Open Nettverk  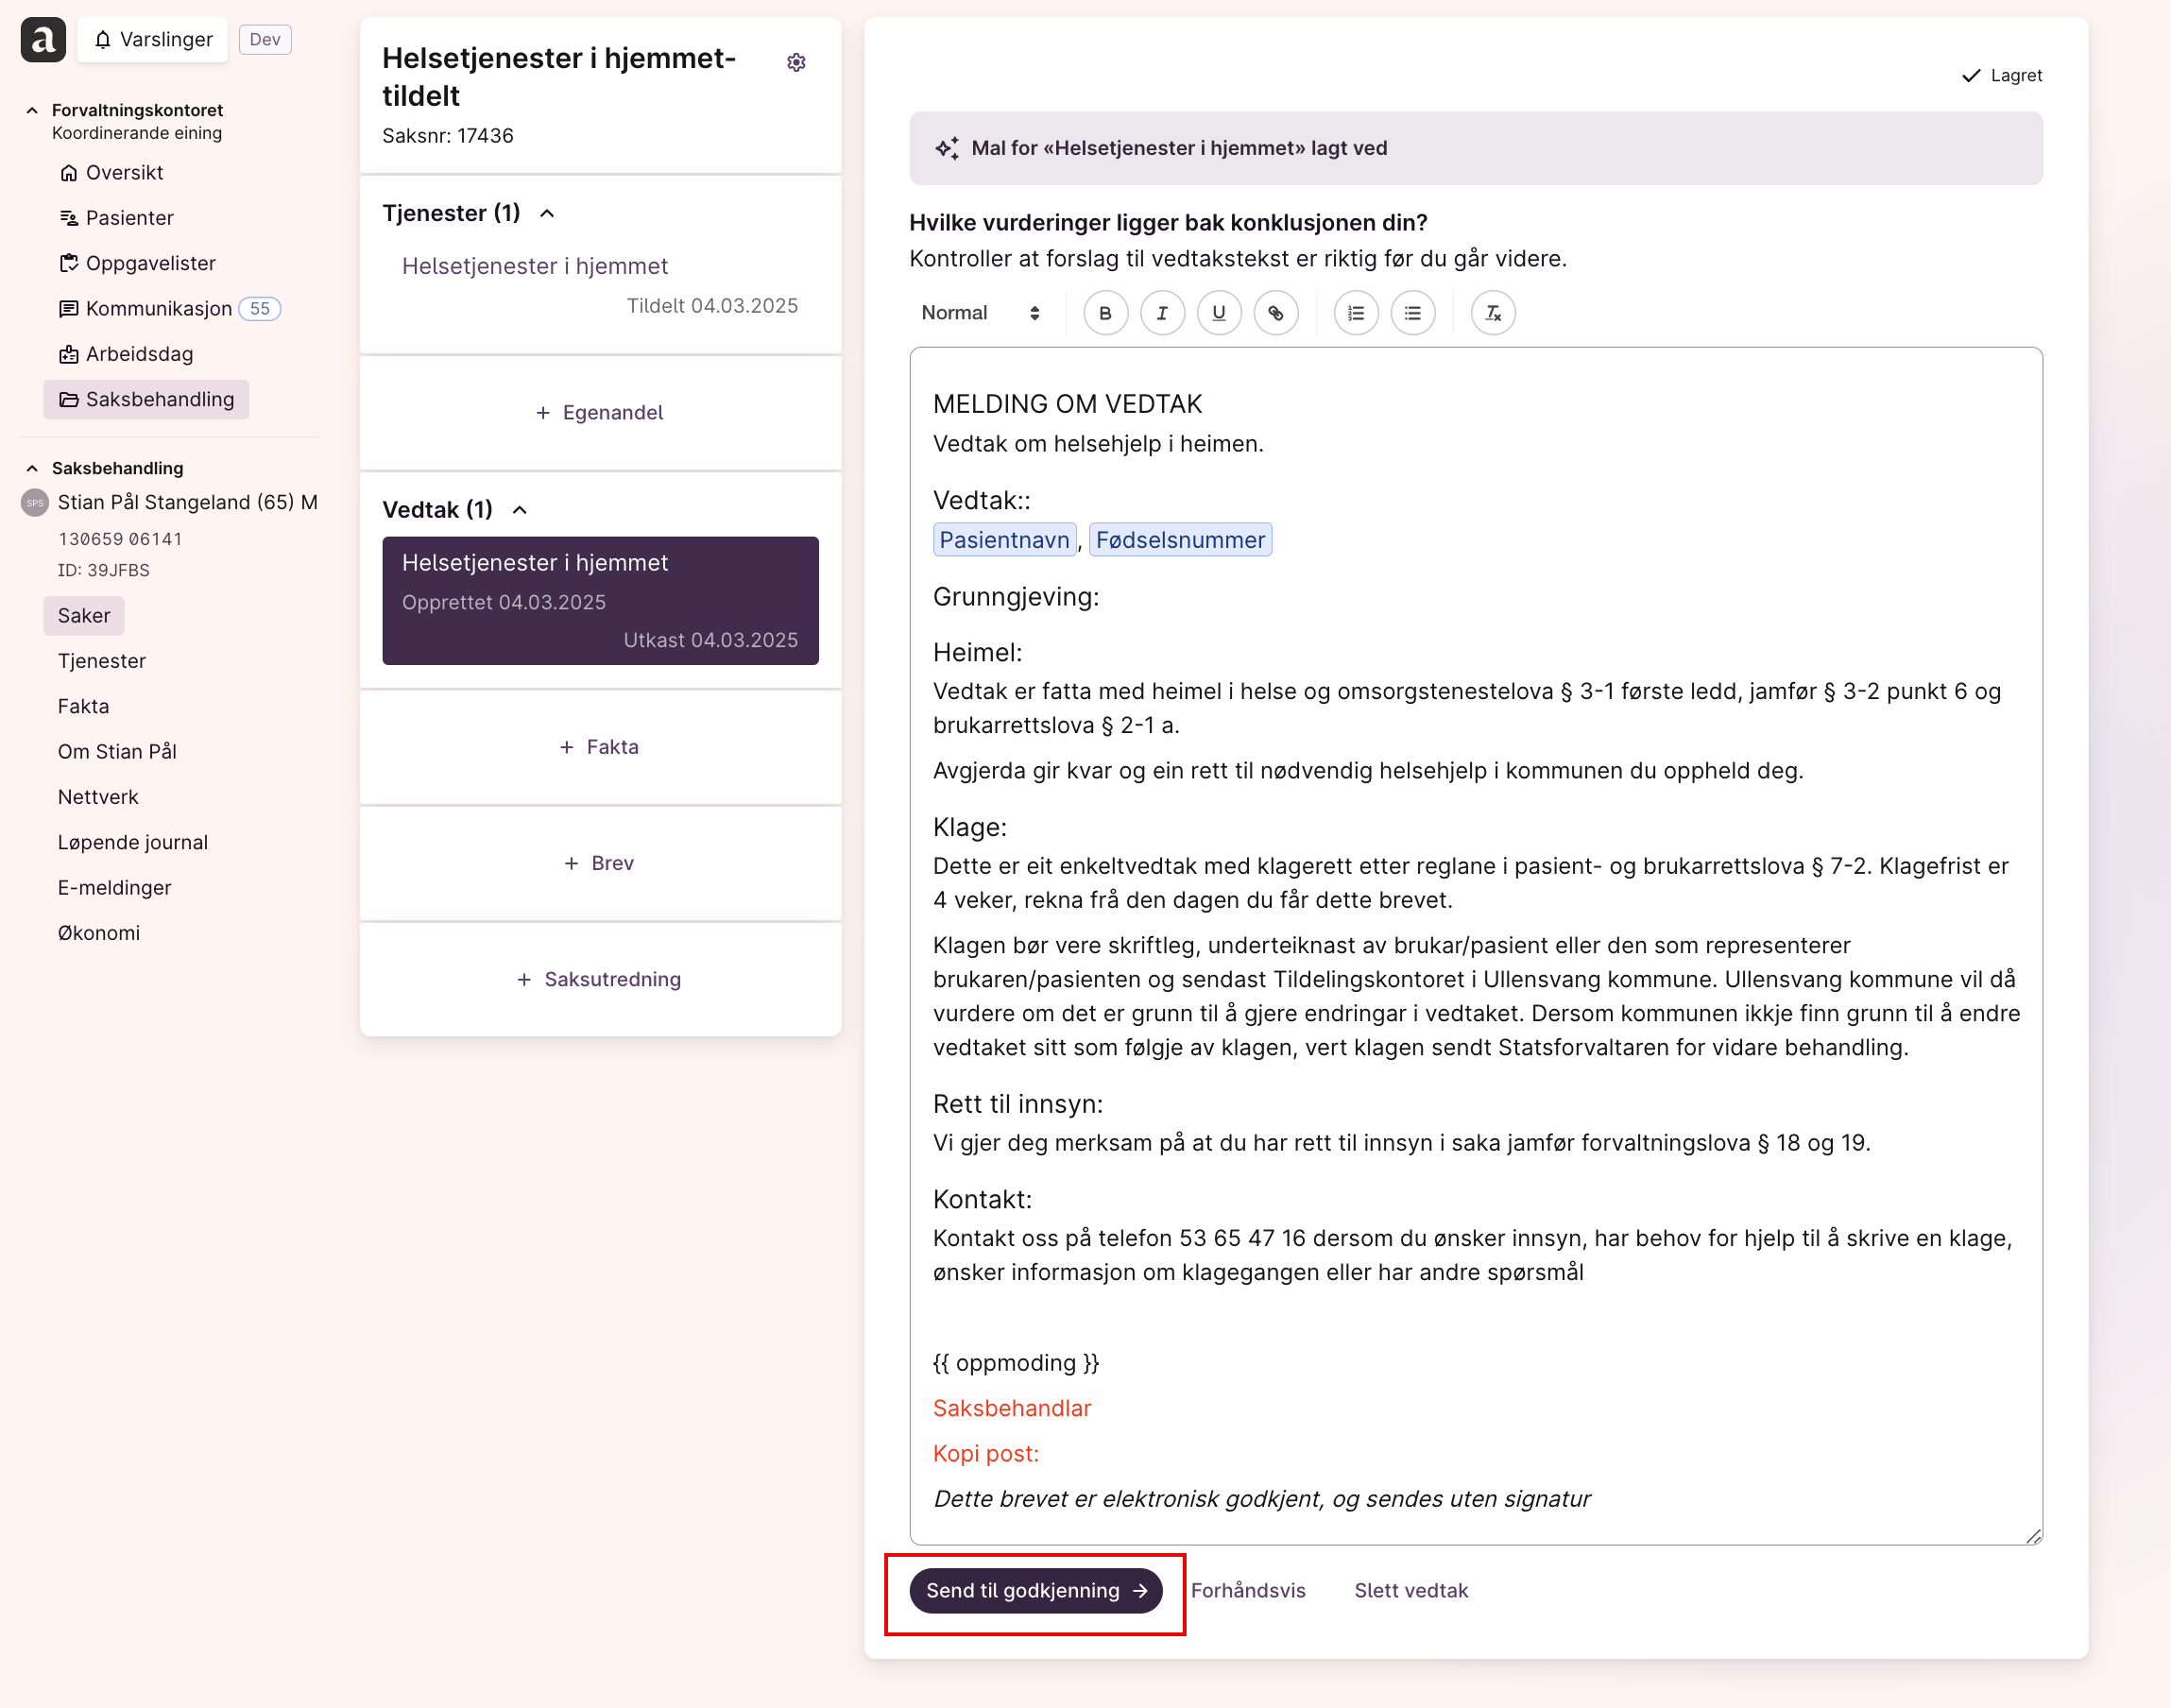pyautogui.click(x=98, y=797)
